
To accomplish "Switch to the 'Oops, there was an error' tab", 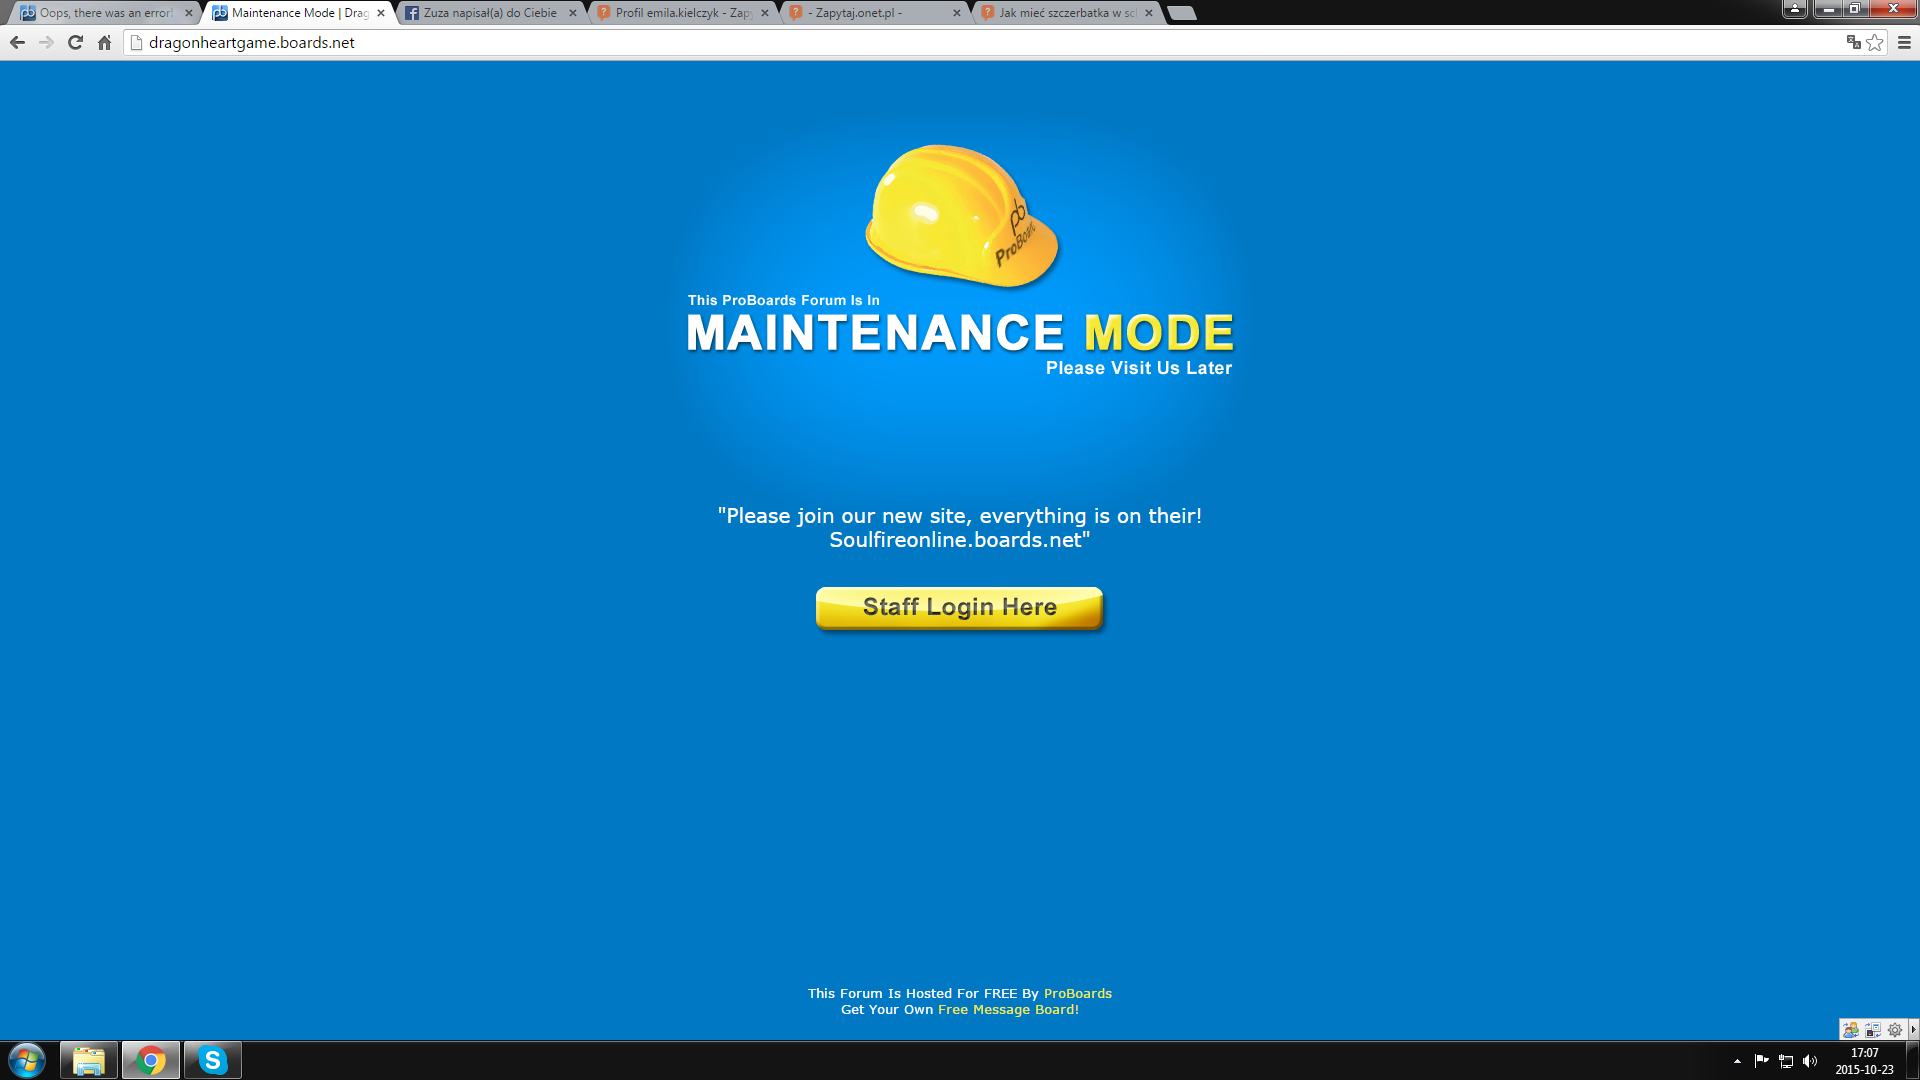I will (x=105, y=13).
